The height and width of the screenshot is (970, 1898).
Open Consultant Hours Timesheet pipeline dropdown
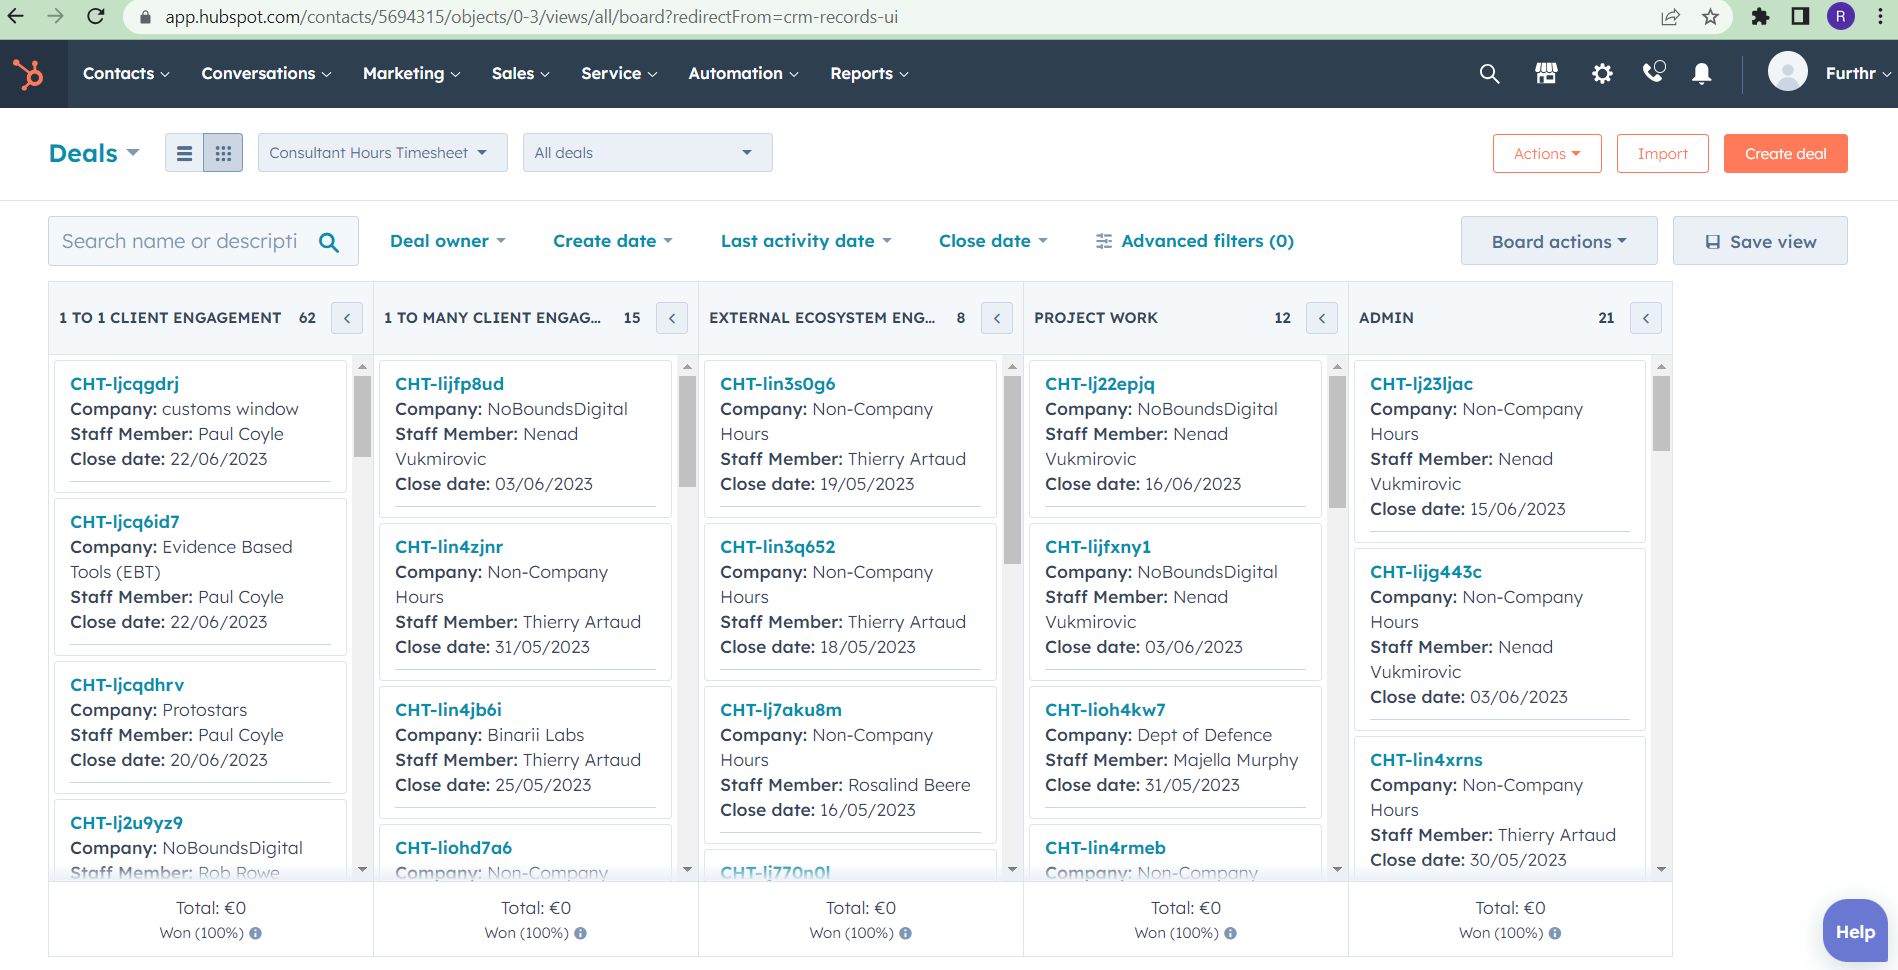click(x=382, y=153)
